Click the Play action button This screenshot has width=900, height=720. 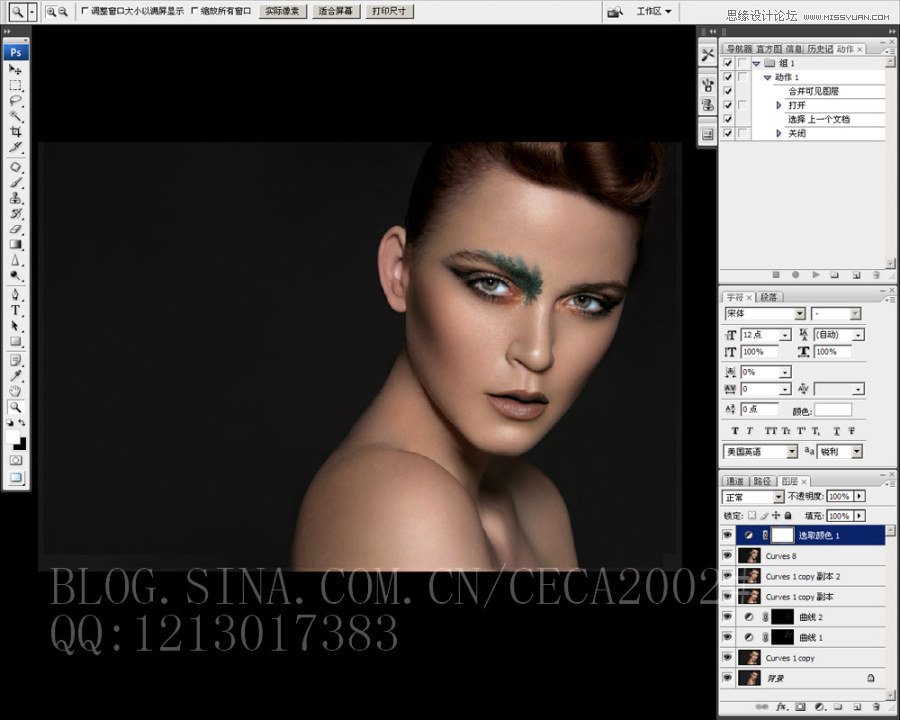(x=816, y=275)
